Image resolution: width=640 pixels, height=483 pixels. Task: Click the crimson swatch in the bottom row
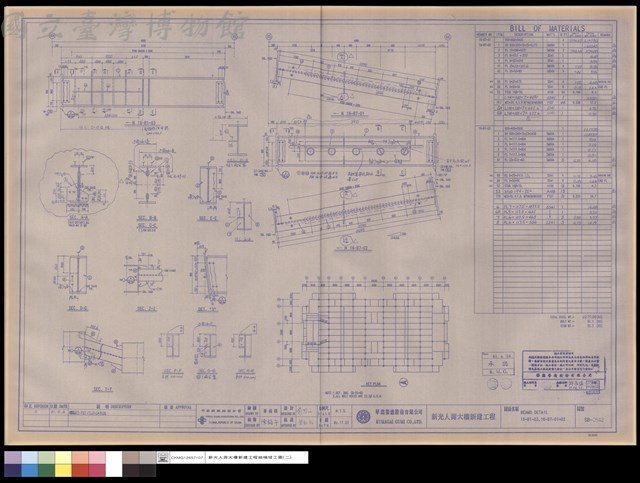click(x=97, y=470)
